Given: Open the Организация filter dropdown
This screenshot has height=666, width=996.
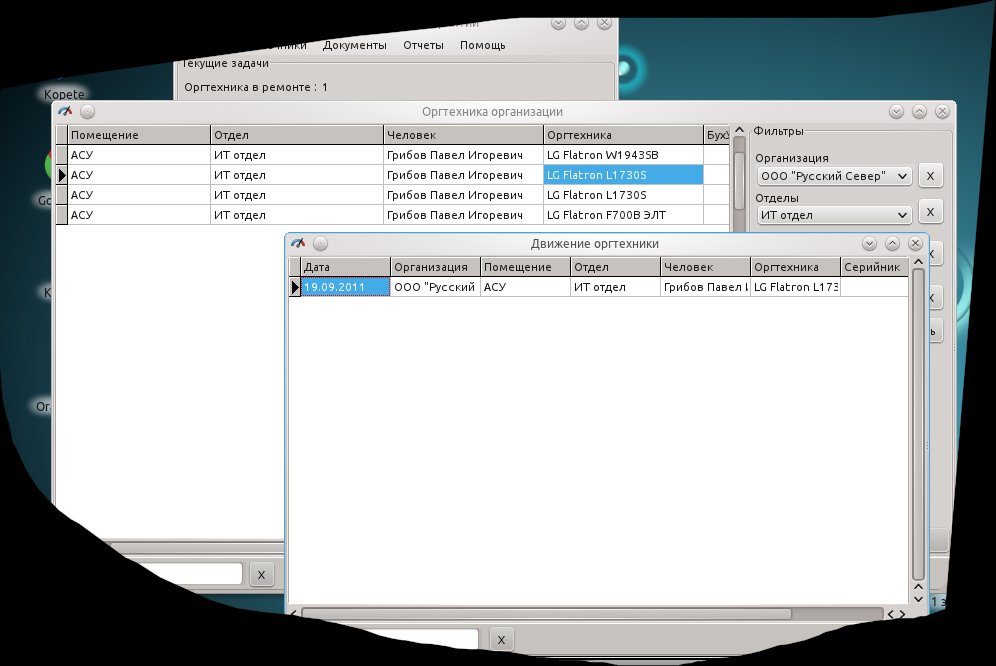Looking at the screenshot, I should (x=834, y=176).
